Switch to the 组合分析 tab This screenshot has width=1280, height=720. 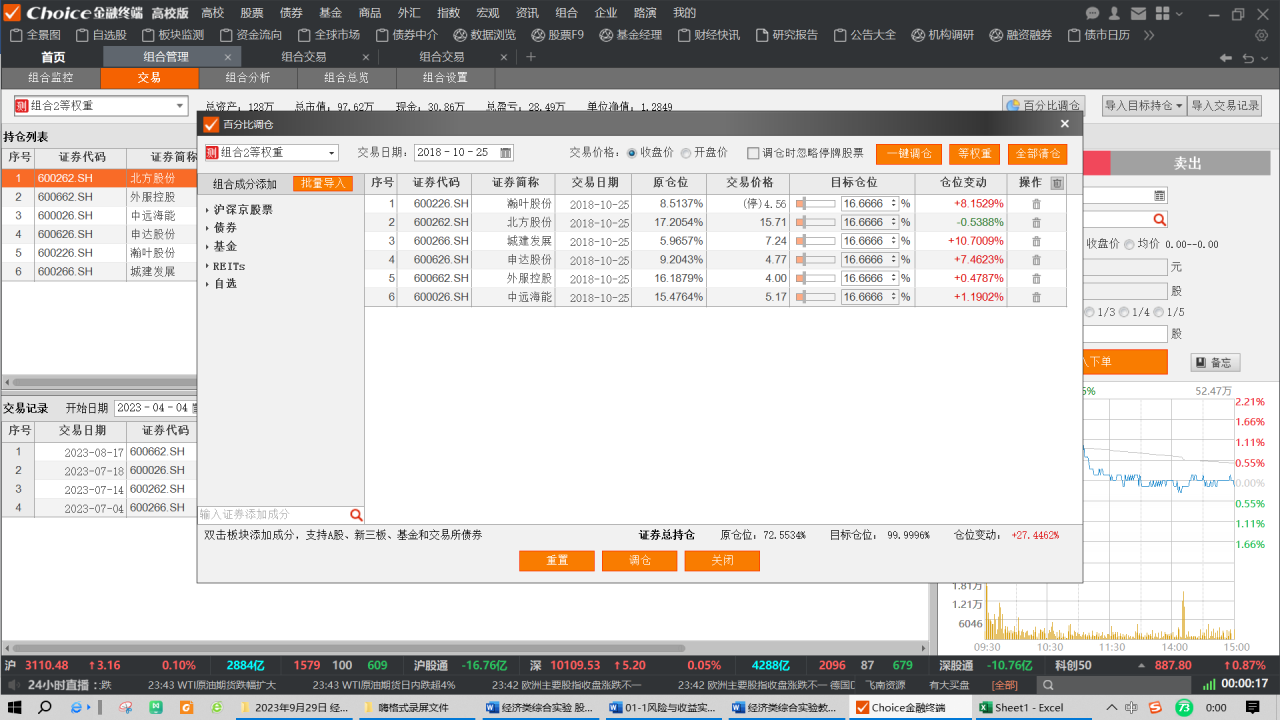pyautogui.click(x=248, y=78)
